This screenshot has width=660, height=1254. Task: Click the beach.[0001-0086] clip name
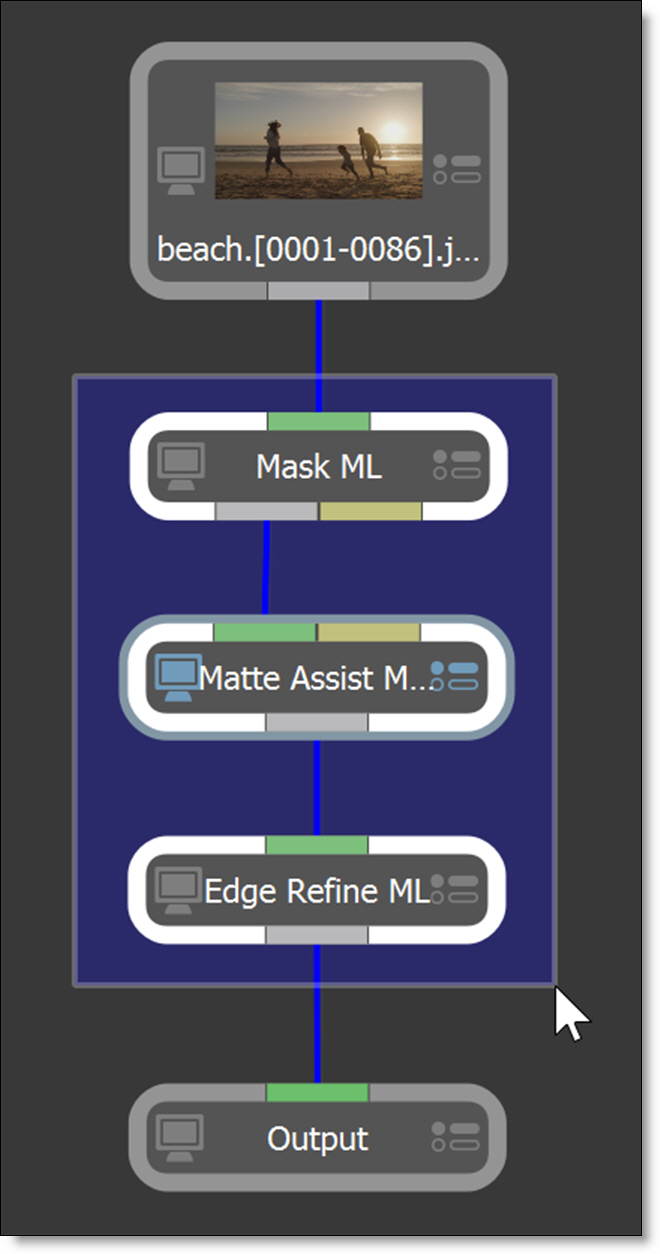(x=318, y=249)
